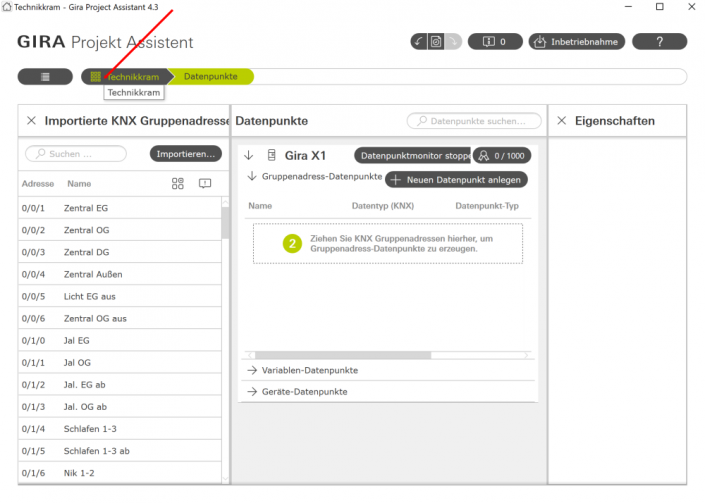Click Neuen Datenpunkt anlegen

[x=456, y=180]
